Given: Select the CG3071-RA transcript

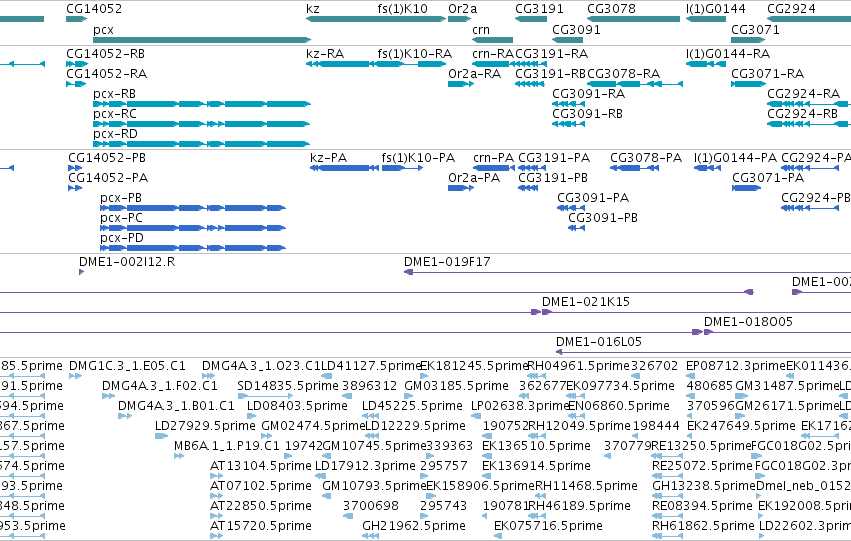Looking at the screenshot, I should pos(748,84).
